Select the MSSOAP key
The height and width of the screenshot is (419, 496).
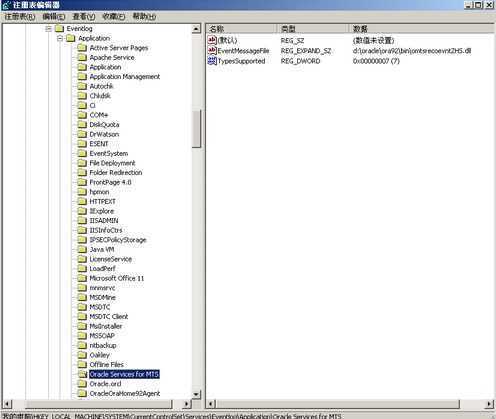(102, 336)
